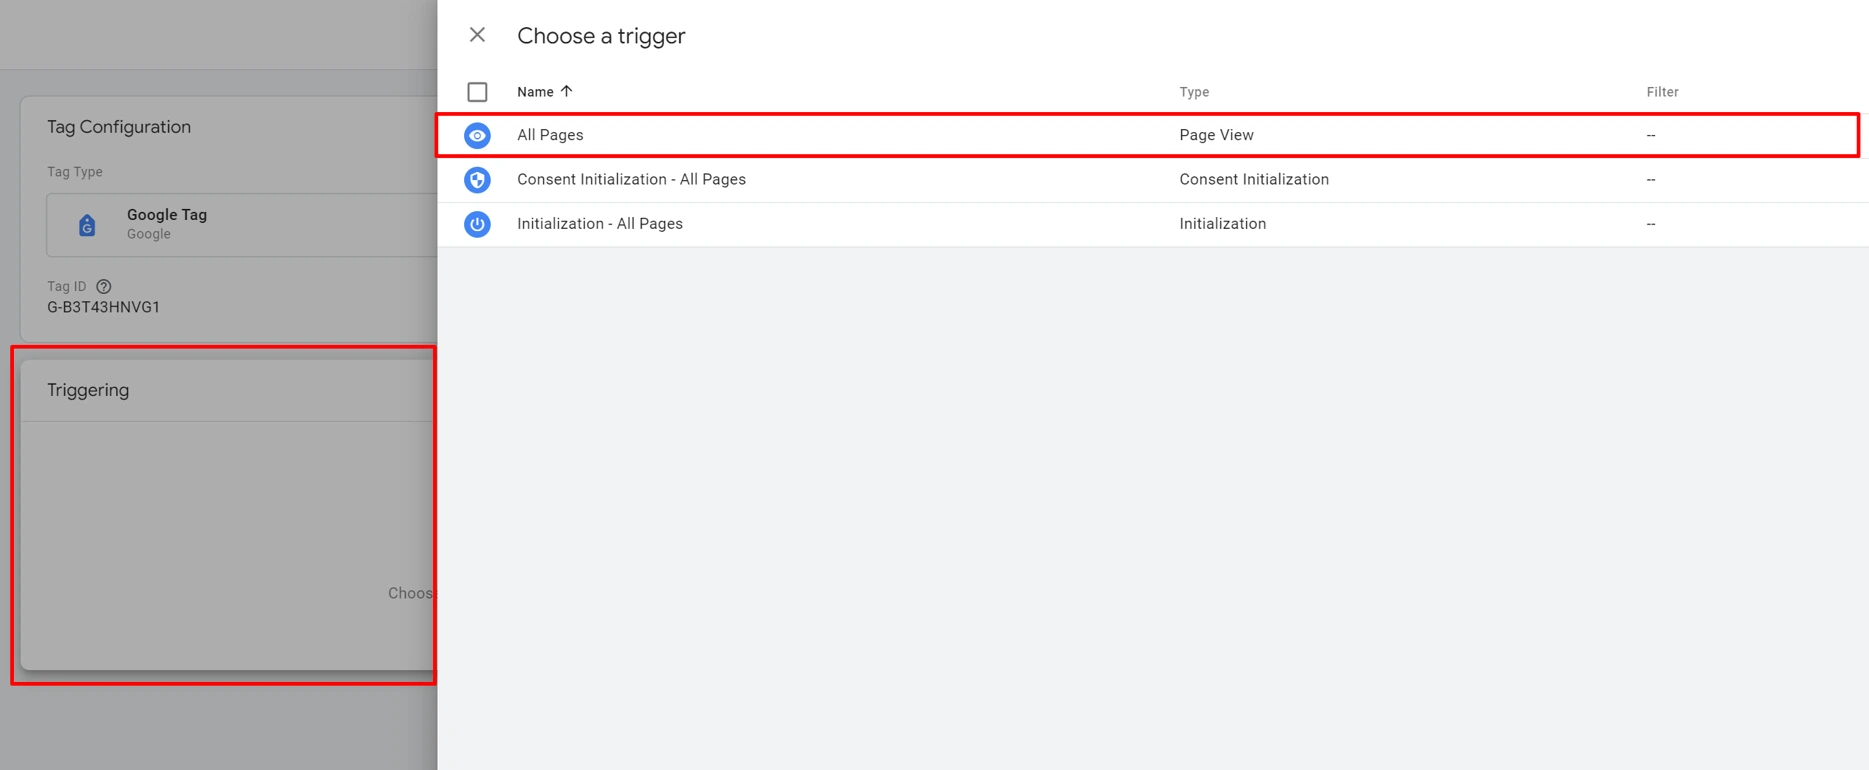Click the Consent Initialization shield icon

[x=477, y=180]
